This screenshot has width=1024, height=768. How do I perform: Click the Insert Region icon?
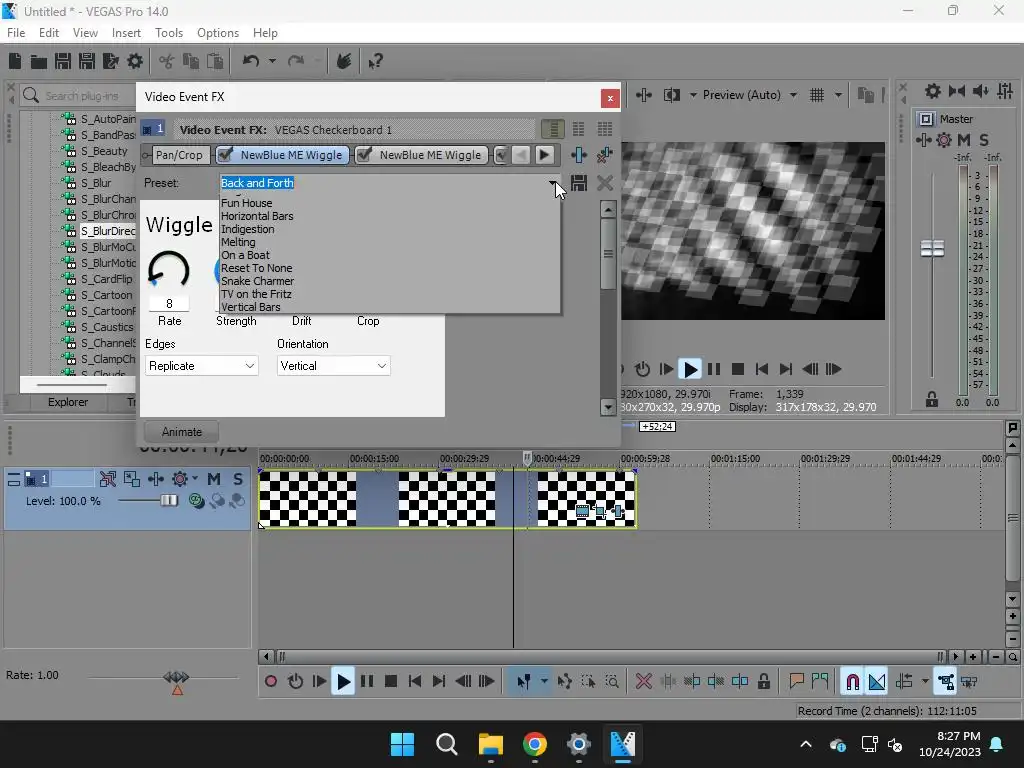[820, 682]
